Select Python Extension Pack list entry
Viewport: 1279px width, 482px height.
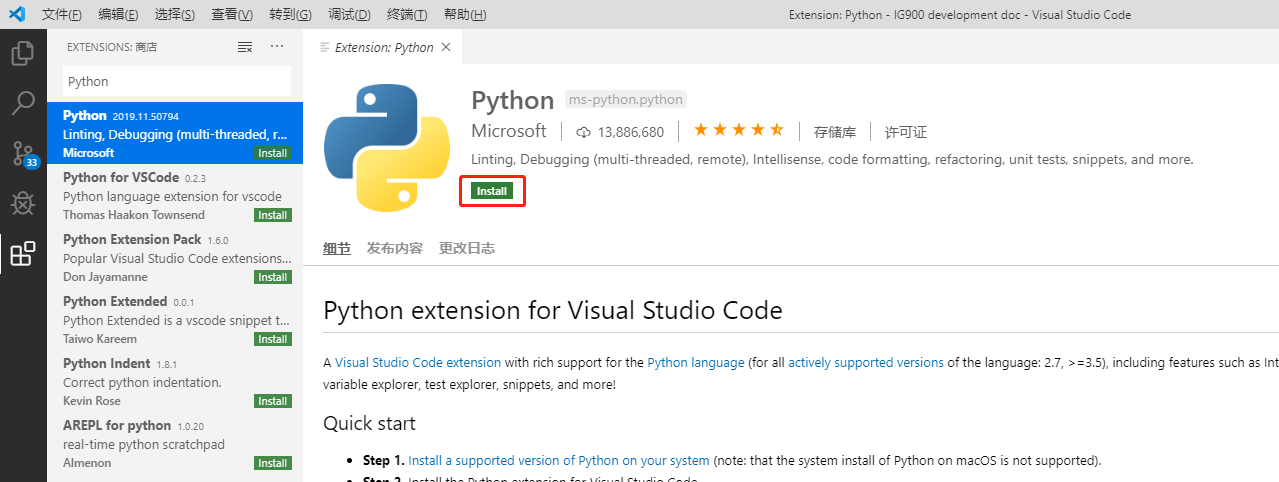point(175,258)
